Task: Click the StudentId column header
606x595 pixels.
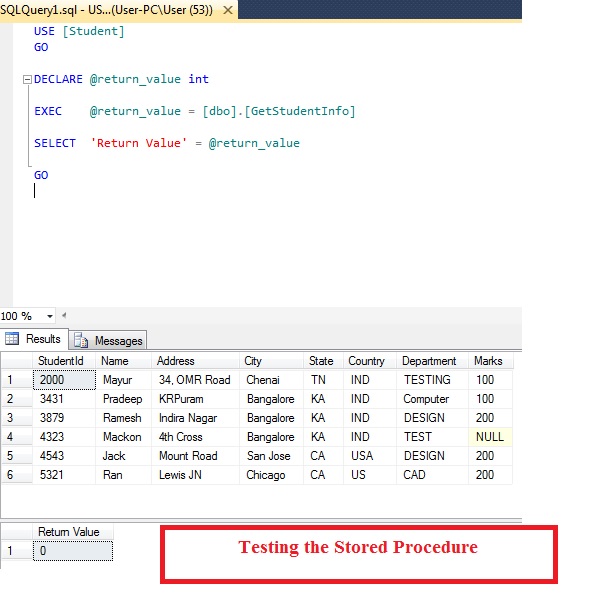Action: 64,361
